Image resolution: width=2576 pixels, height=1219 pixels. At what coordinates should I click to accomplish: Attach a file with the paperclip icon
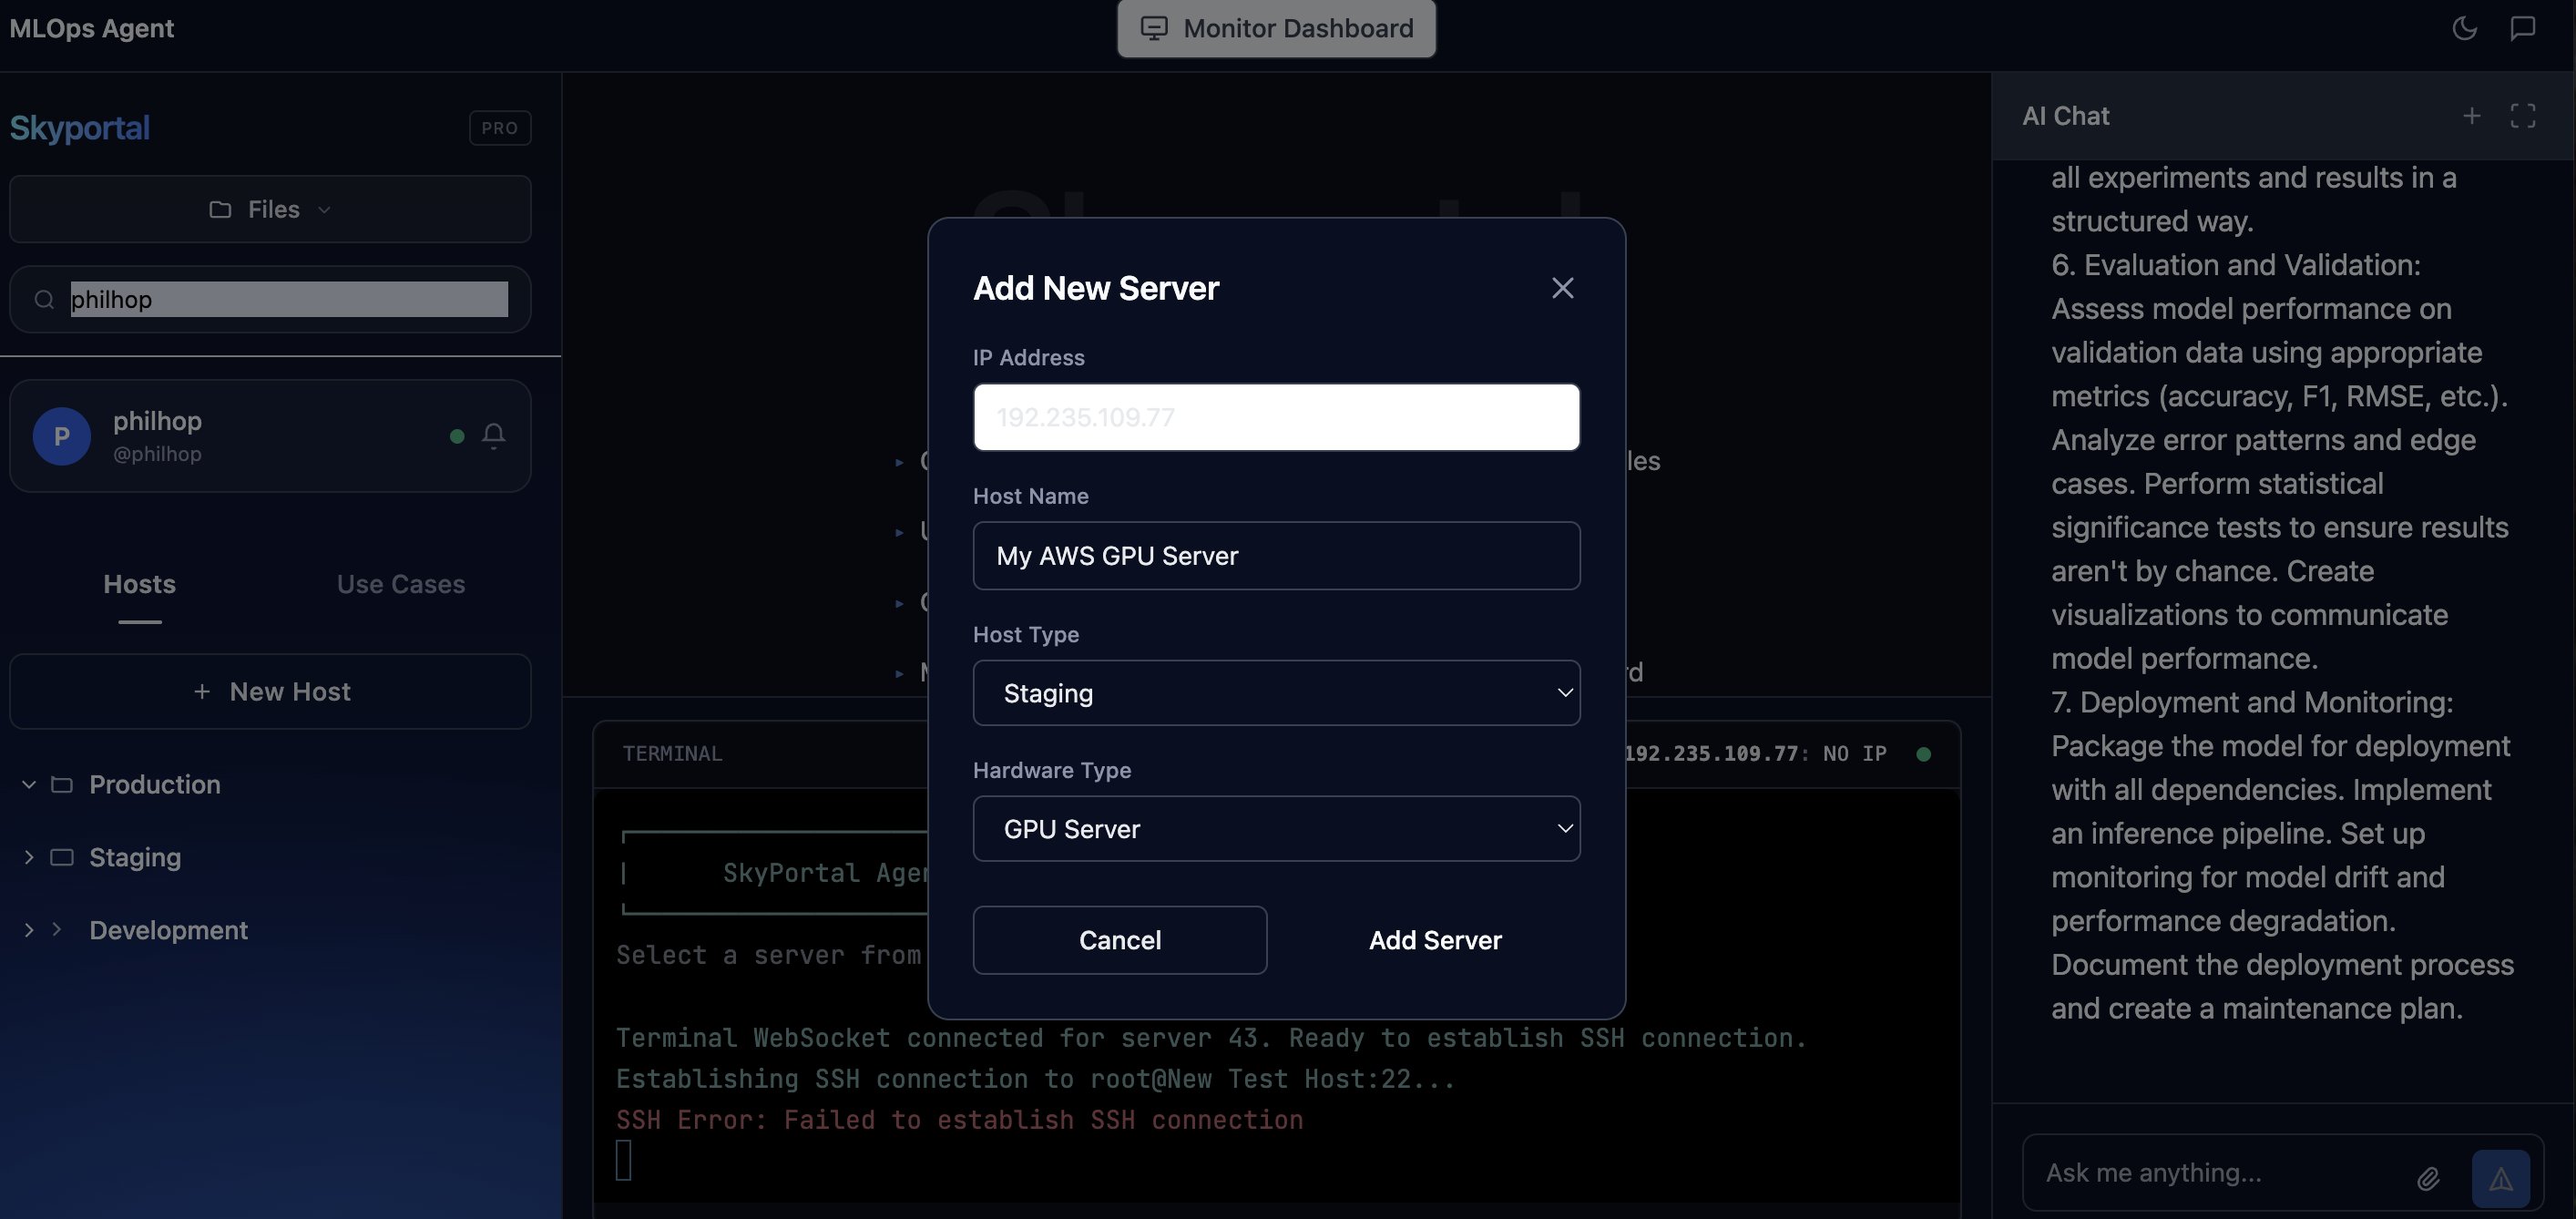[x=2430, y=1179]
